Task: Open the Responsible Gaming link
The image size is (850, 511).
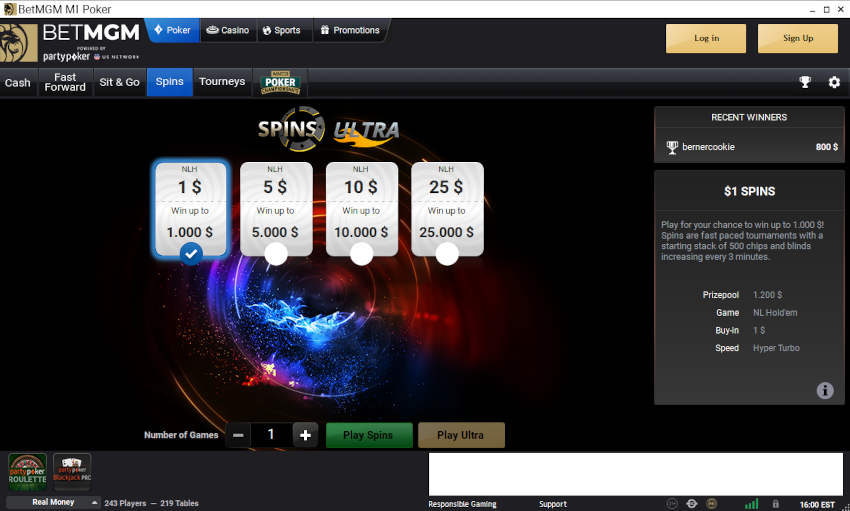Action: [x=462, y=504]
